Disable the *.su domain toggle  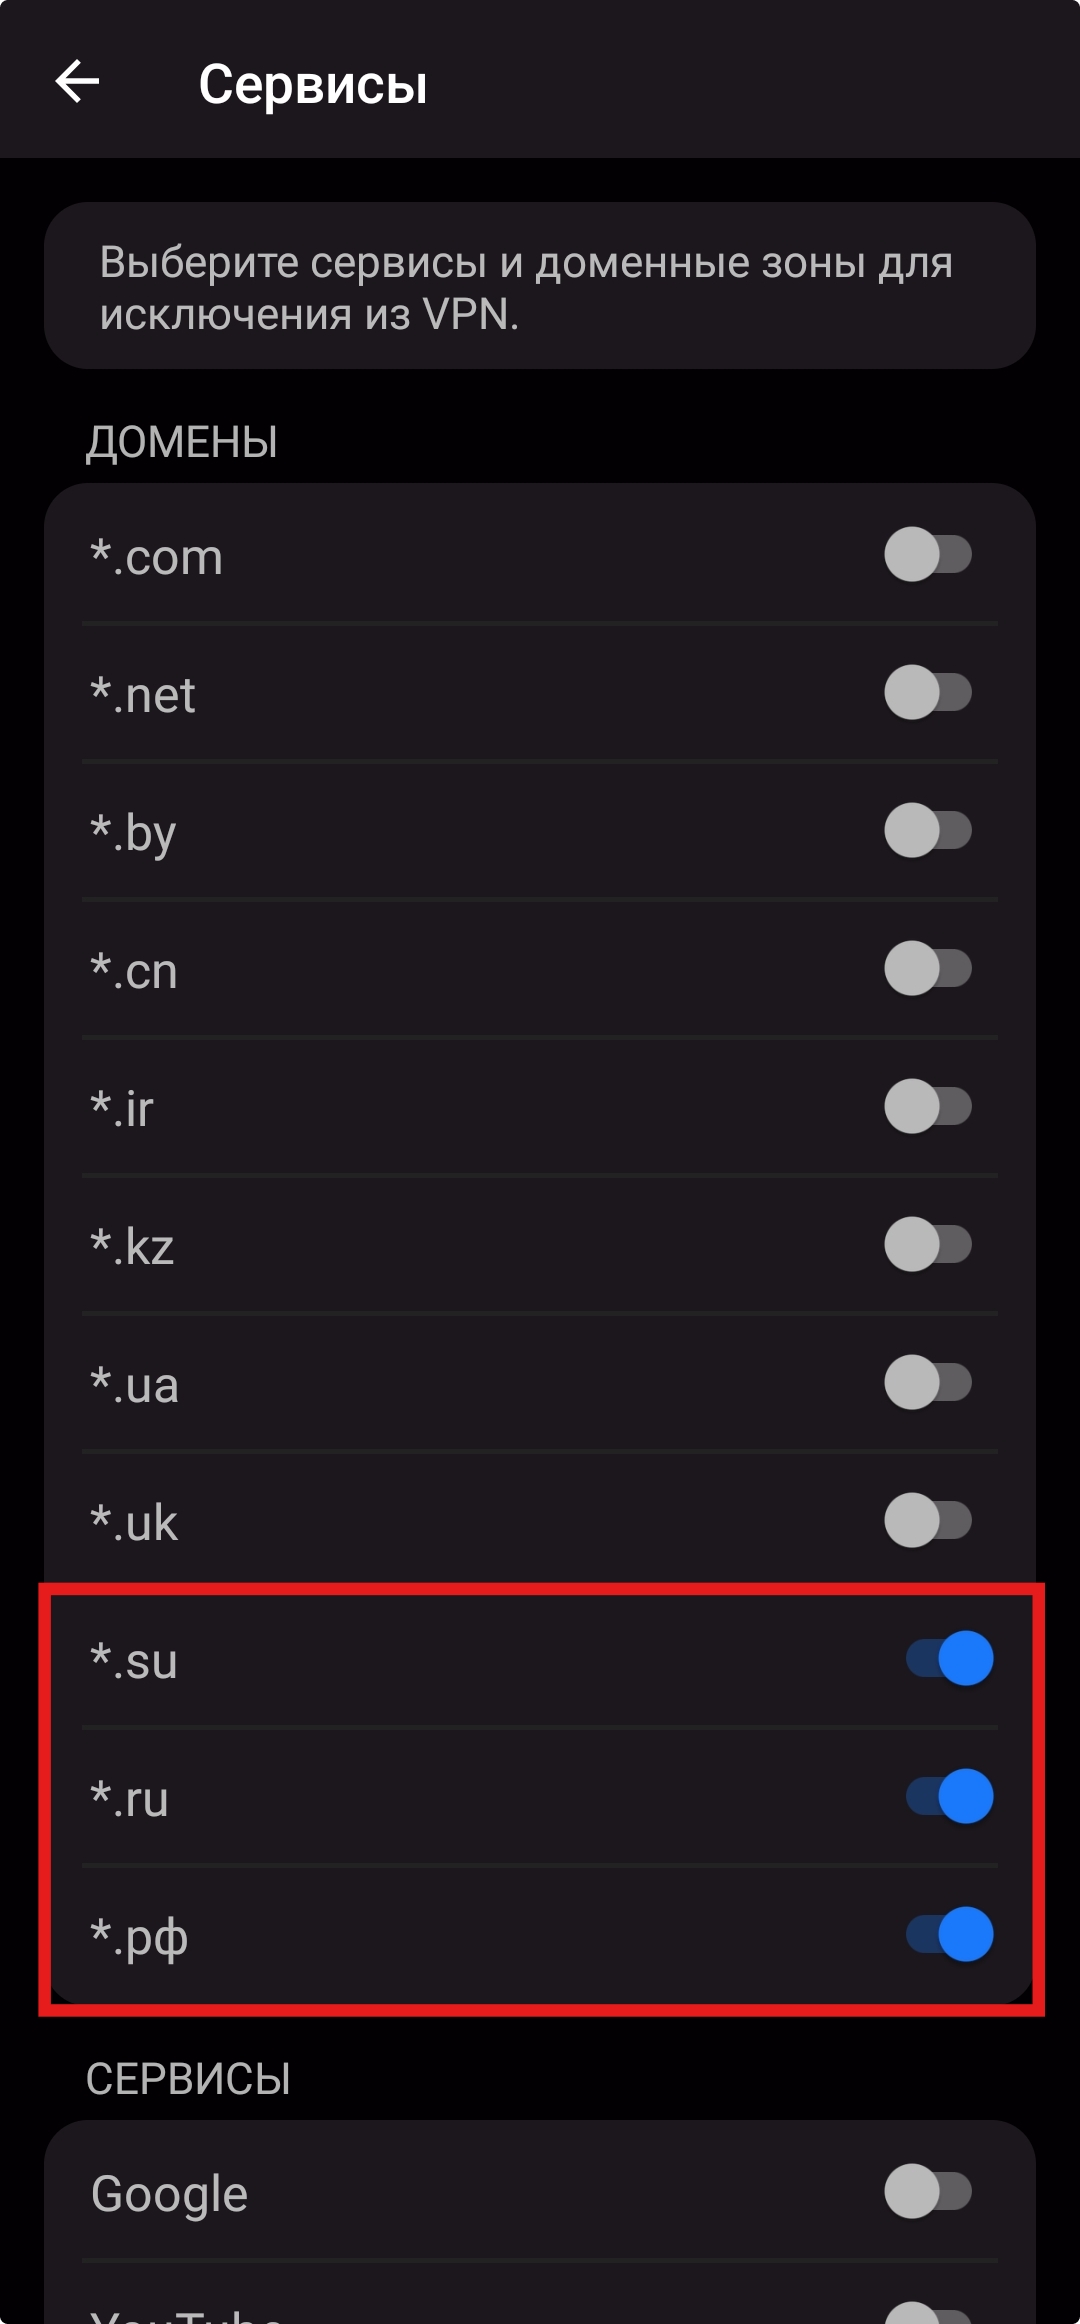click(x=949, y=1659)
